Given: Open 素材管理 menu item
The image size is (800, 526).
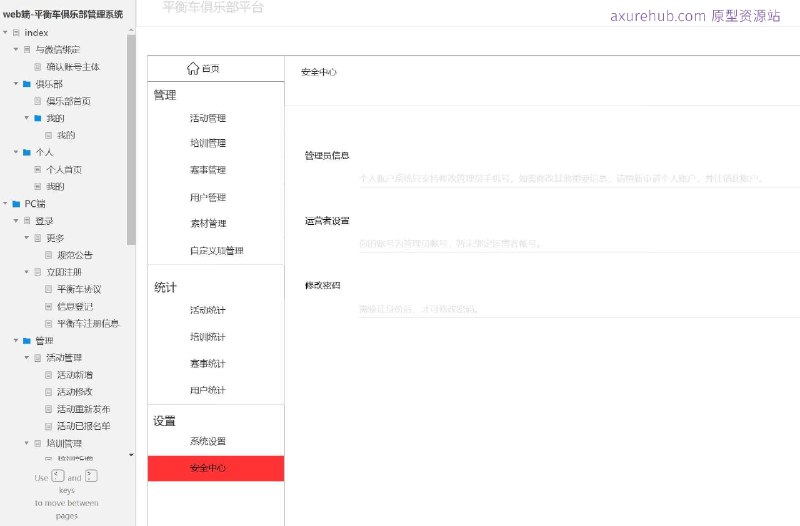Looking at the screenshot, I should tap(208, 223).
